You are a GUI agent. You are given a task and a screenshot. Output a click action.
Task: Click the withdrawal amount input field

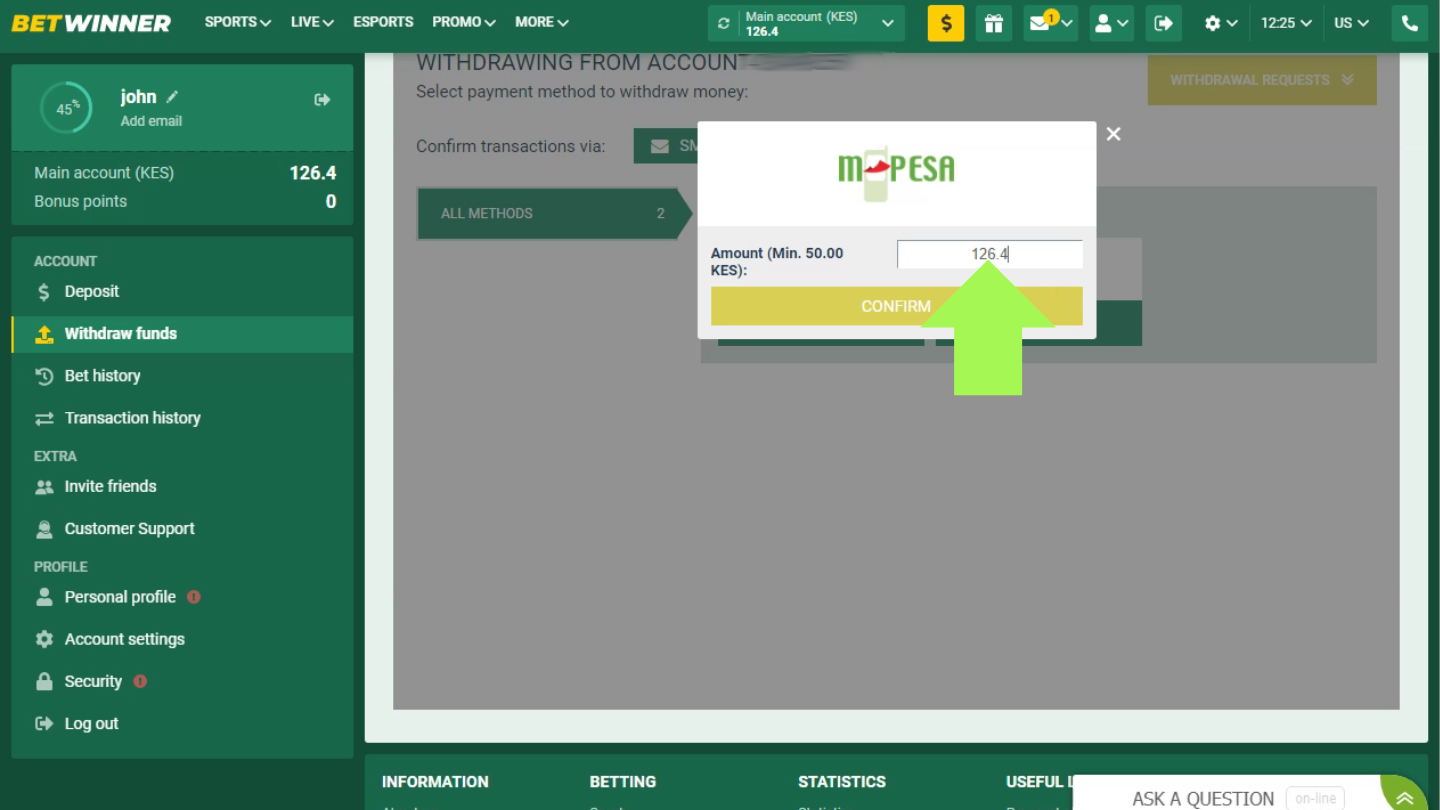989,254
